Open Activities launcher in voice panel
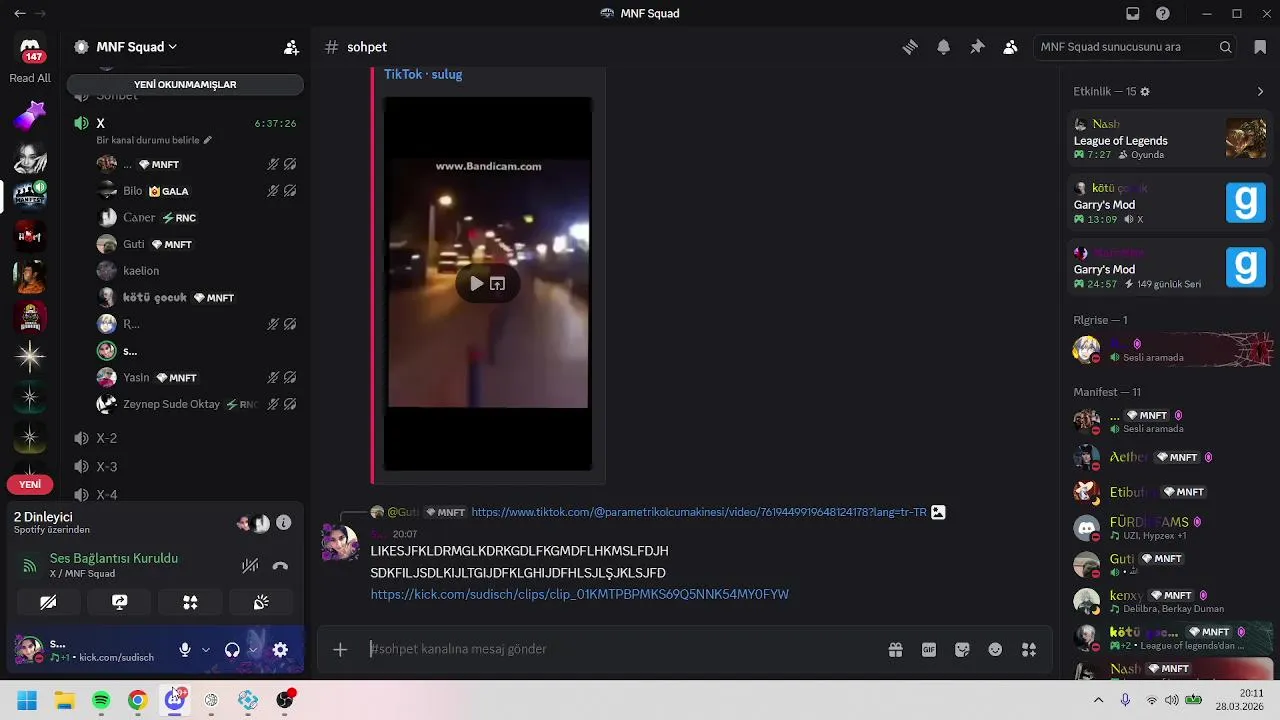Image resolution: width=1280 pixels, height=720 pixels. pos(190,602)
